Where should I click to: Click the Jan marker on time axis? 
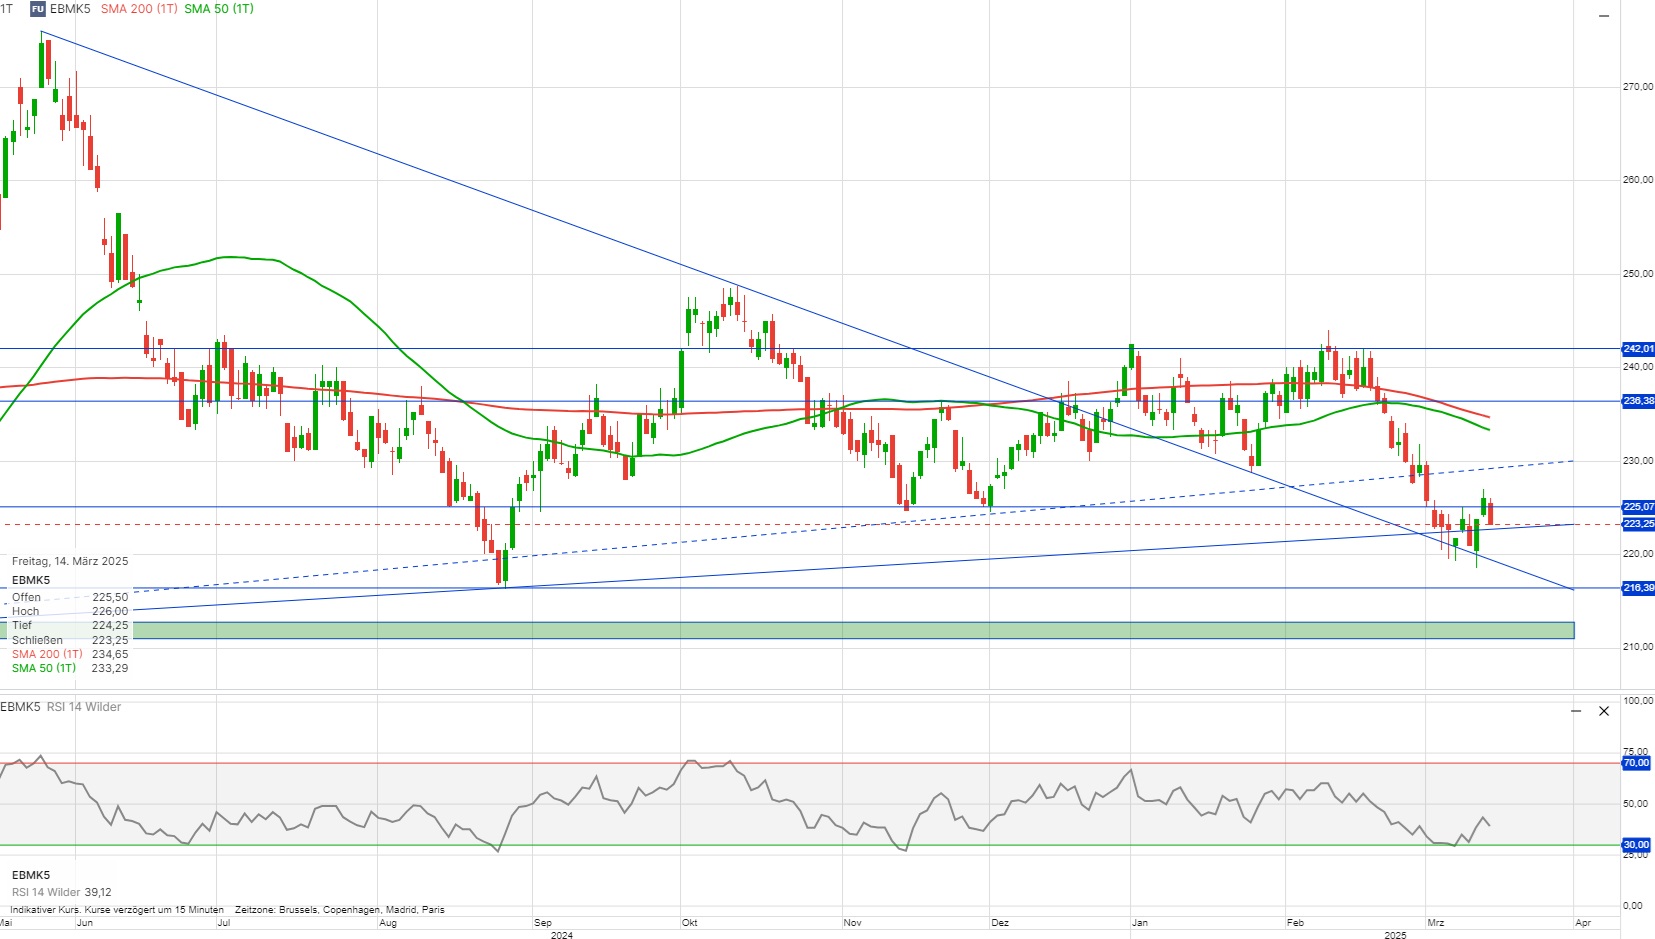tap(1140, 923)
